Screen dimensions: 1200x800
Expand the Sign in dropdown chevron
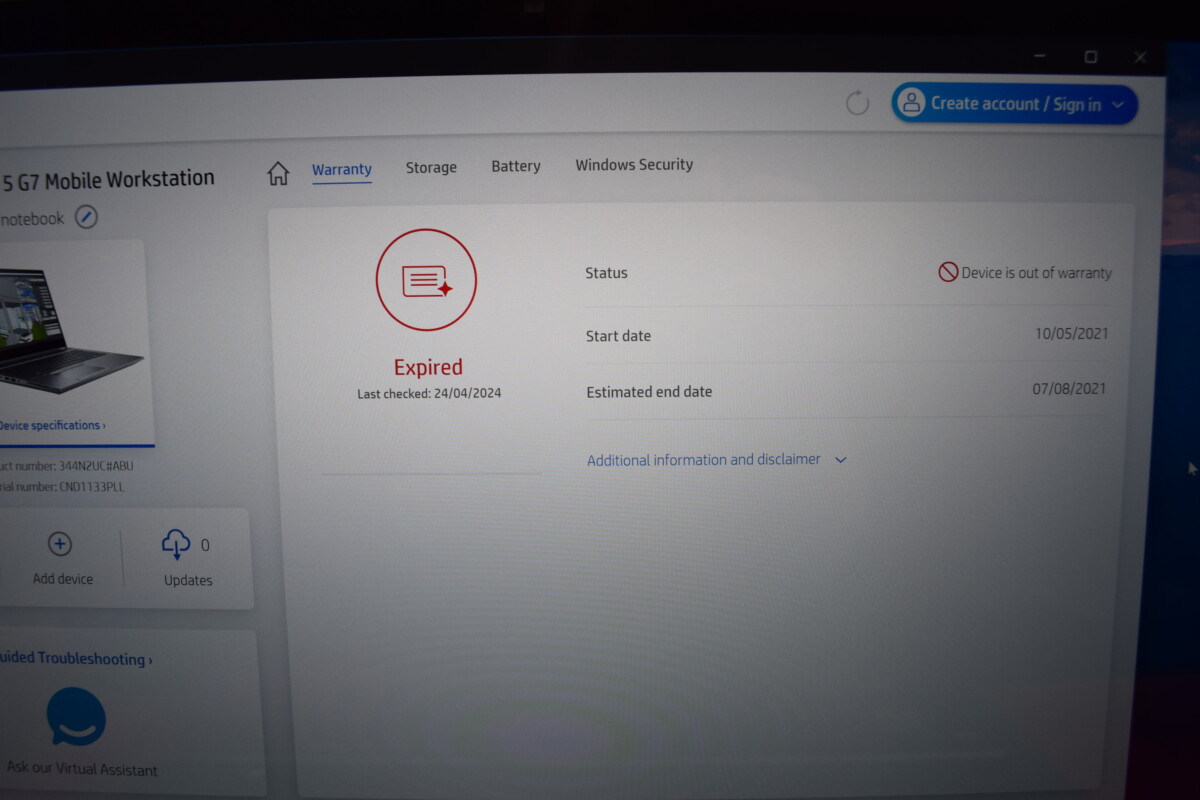[x=1118, y=104]
